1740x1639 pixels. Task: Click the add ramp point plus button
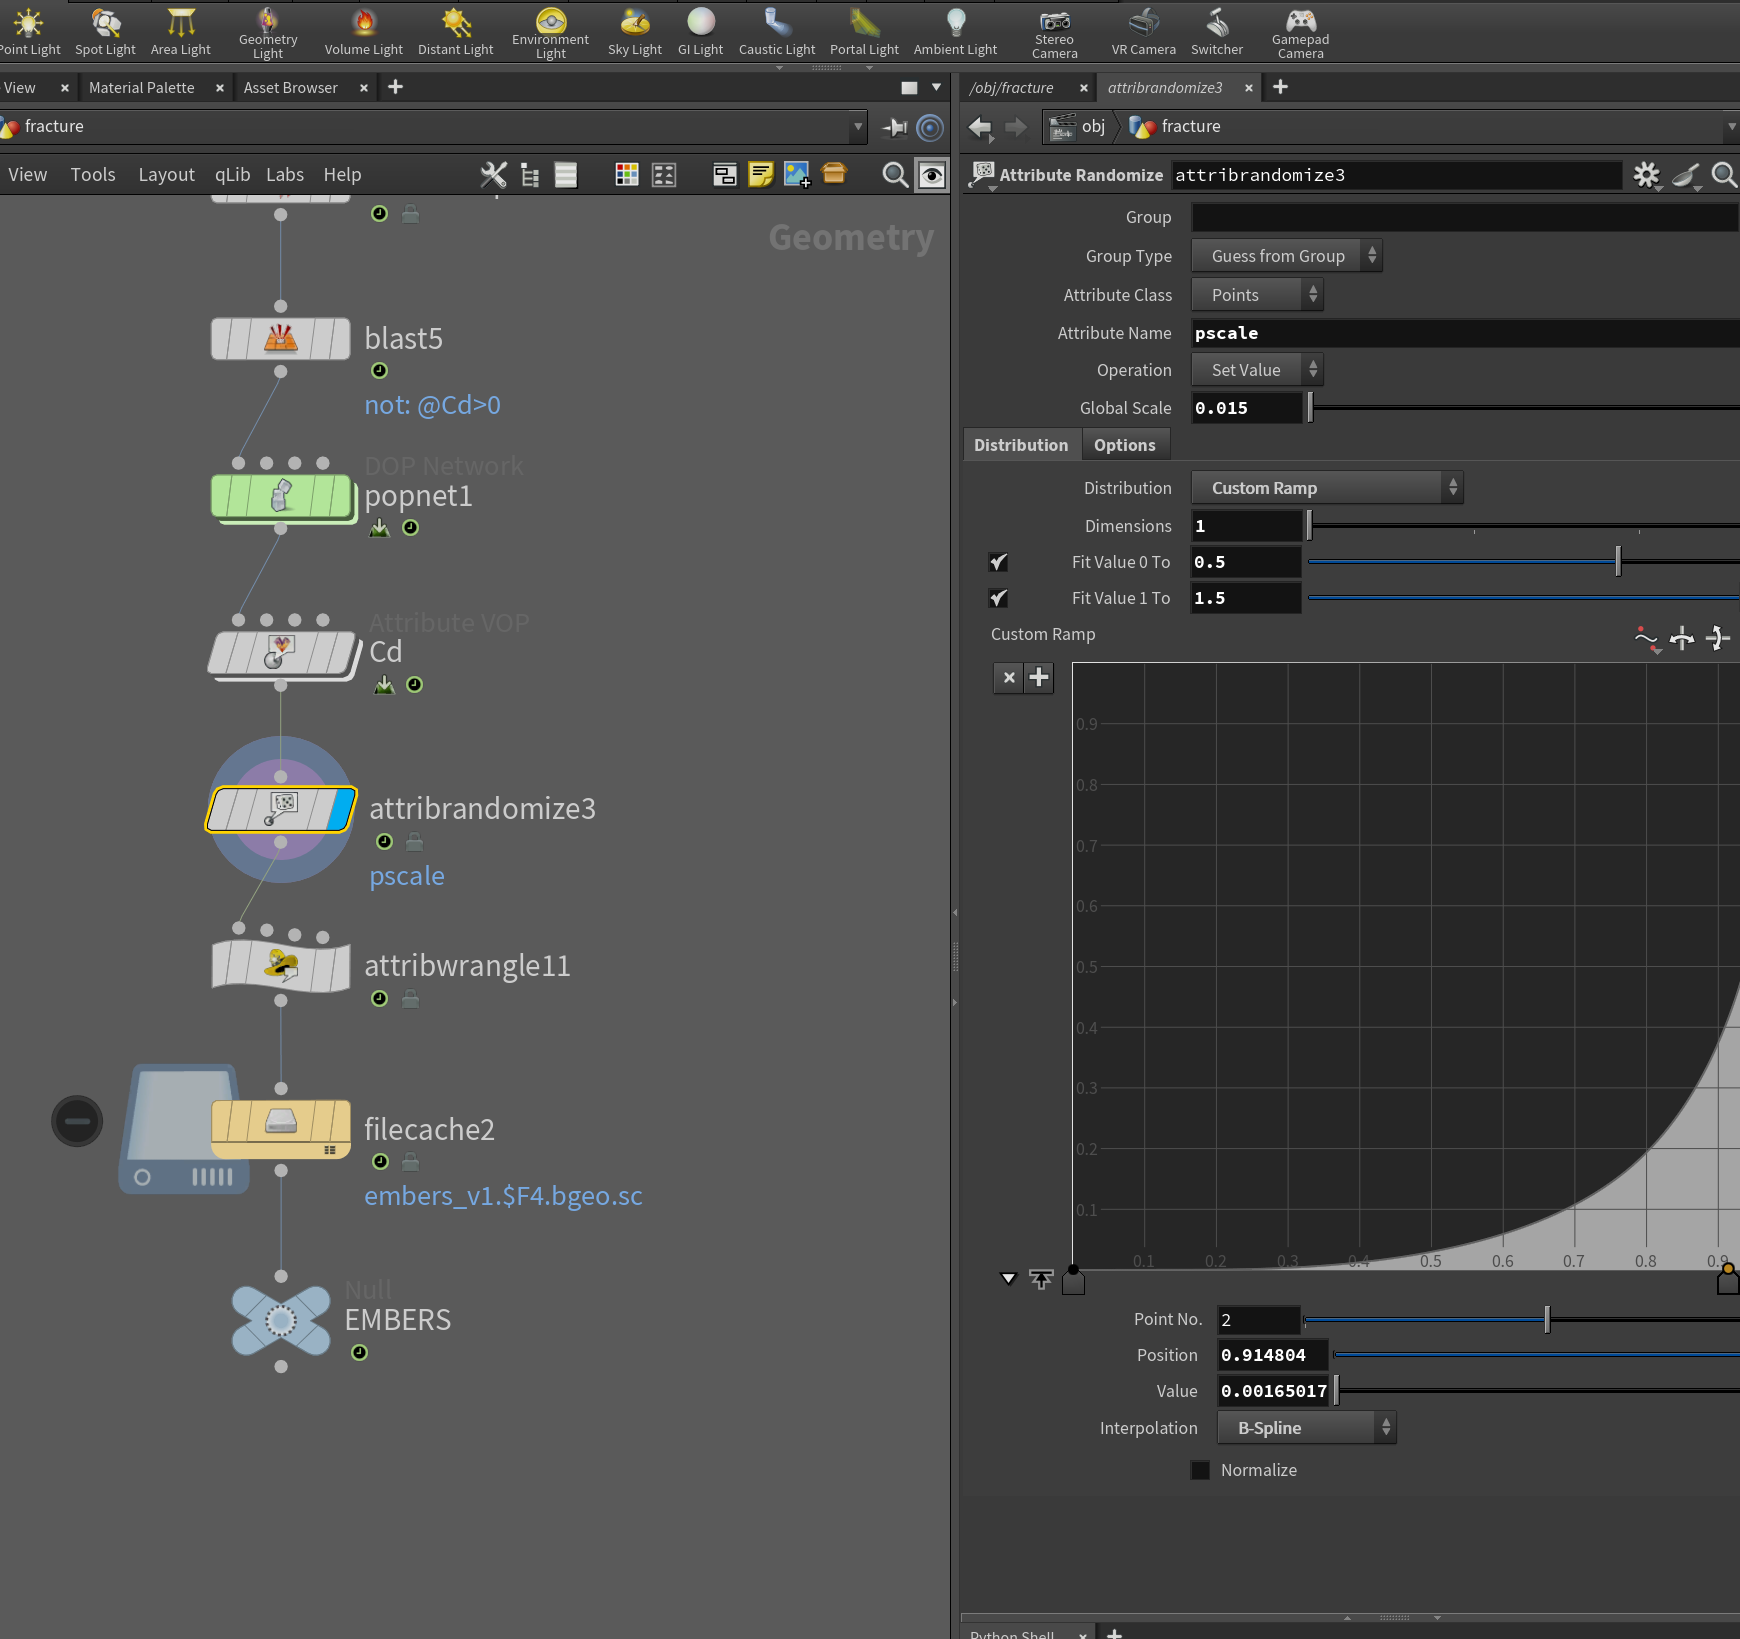pos(1039,678)
